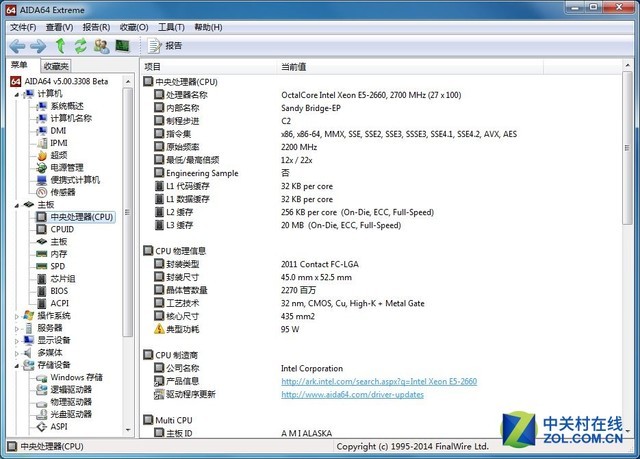The height and width of the screenshot is (459, 640).
Task: Select 系统概述 in the tree
Action: coord(67,106)
